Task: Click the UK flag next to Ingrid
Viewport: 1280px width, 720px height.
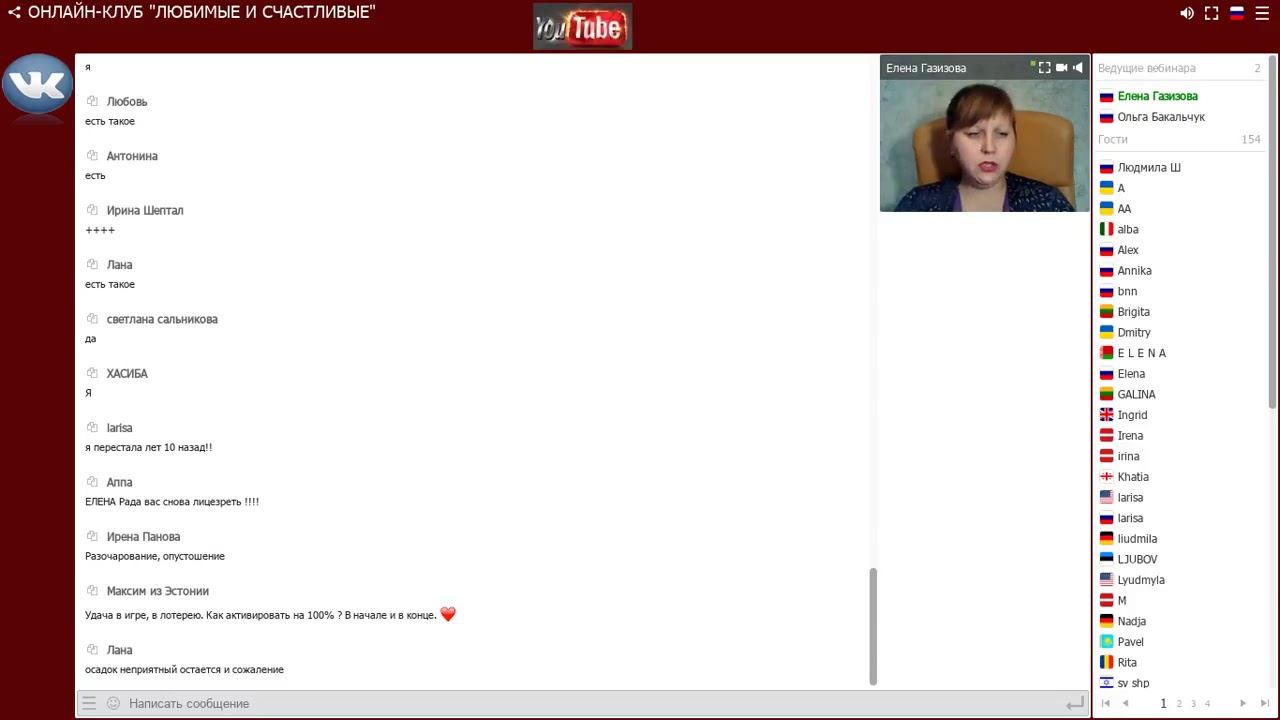Action: point(1106,415)
